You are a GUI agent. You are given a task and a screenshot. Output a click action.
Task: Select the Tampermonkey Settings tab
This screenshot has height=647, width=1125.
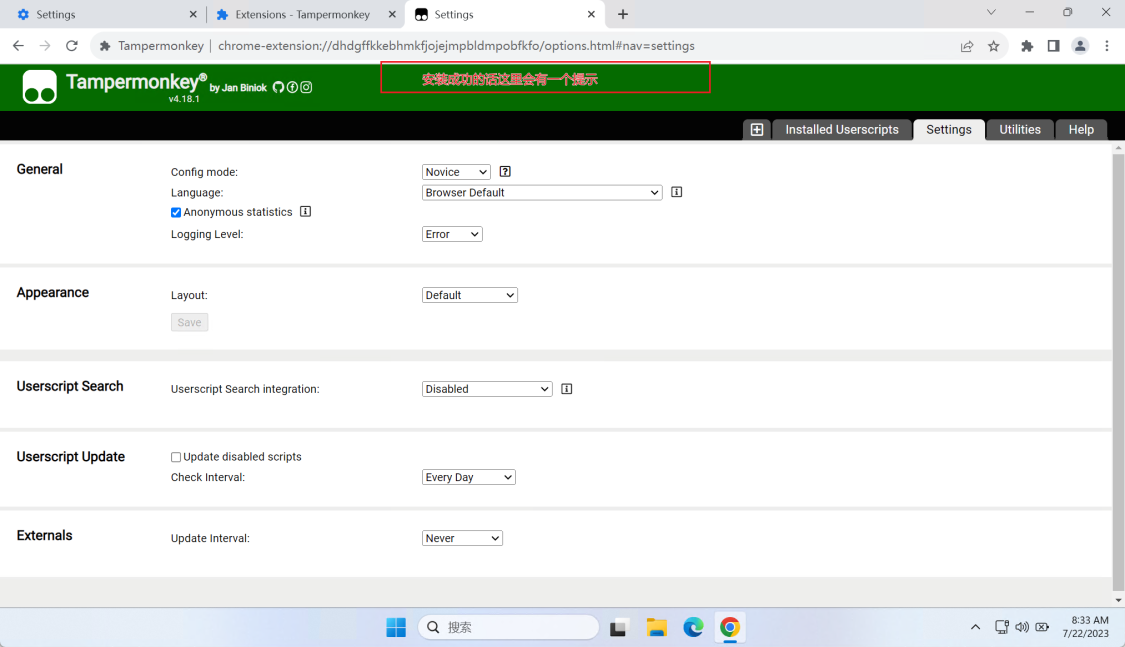click(949, 130)
